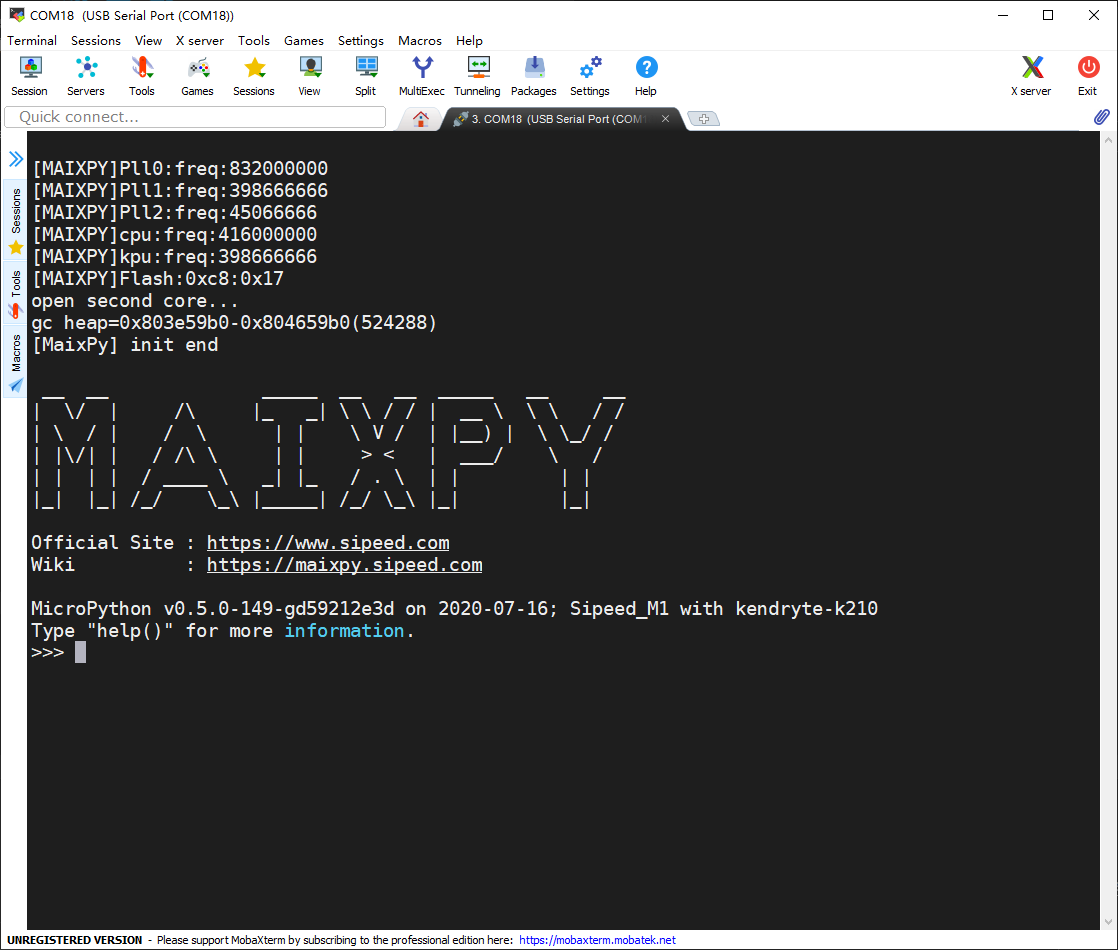Click the terminal prompt cursor
This screenshot has height=950, width=1118.
(x=81, y=652)
